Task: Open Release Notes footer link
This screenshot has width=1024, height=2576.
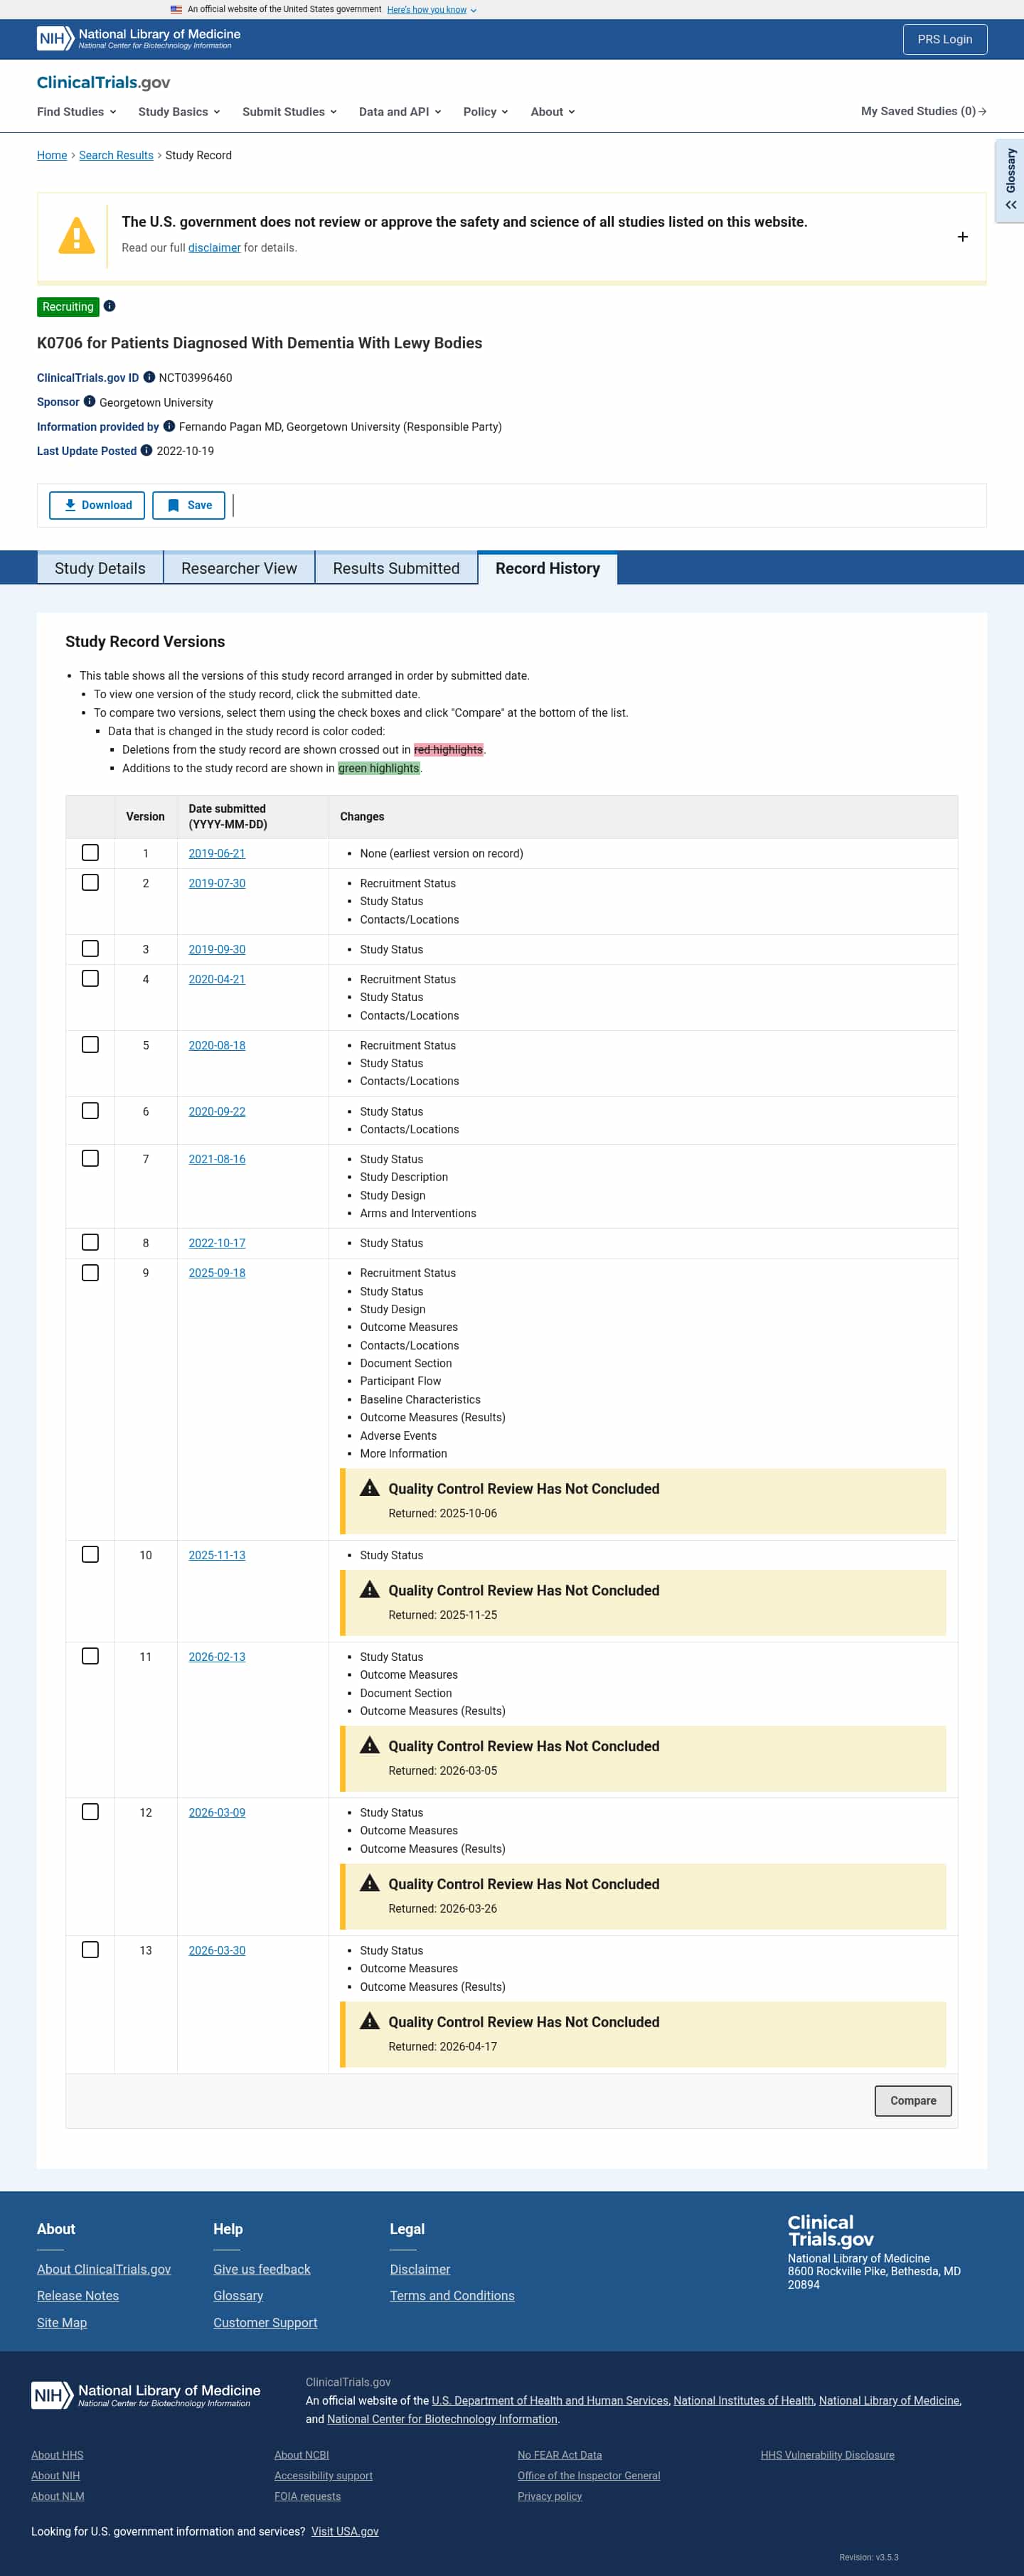Action: (x=78, y=2296)
